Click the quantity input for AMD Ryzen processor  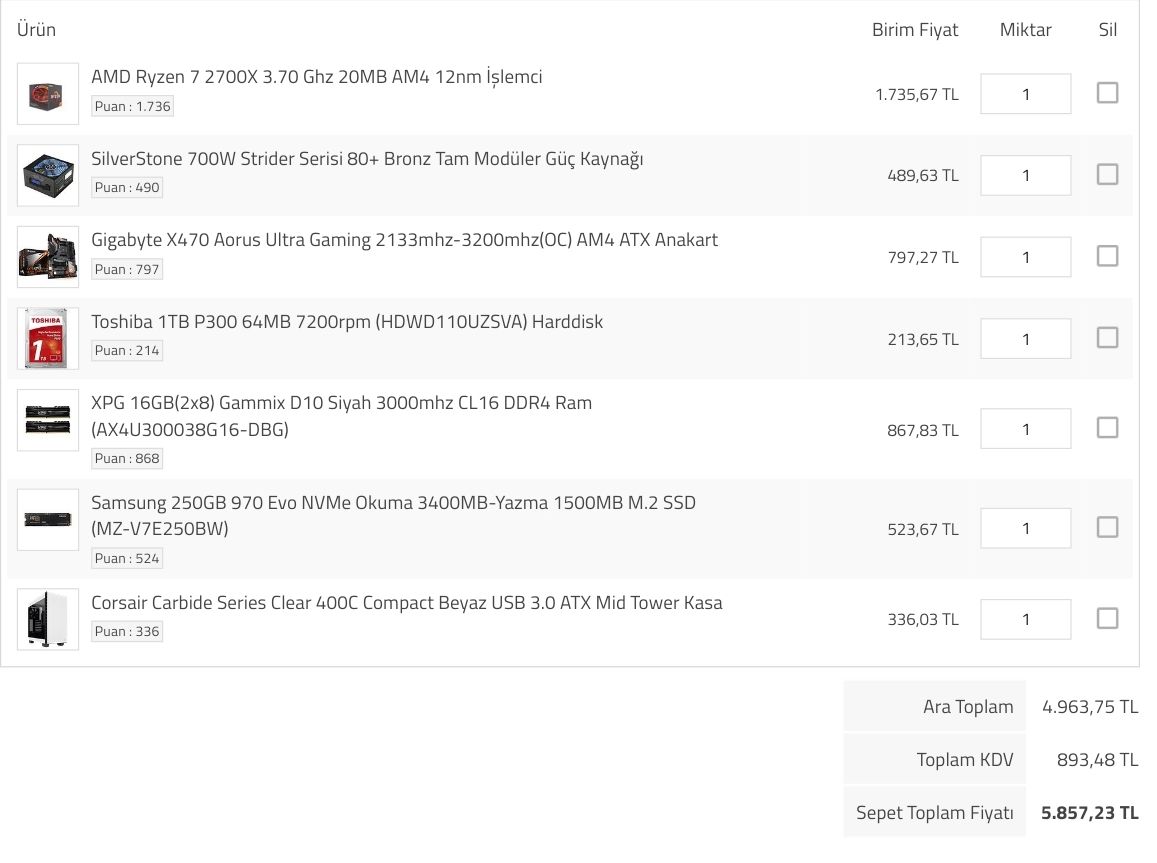(x=1026, y=94)
